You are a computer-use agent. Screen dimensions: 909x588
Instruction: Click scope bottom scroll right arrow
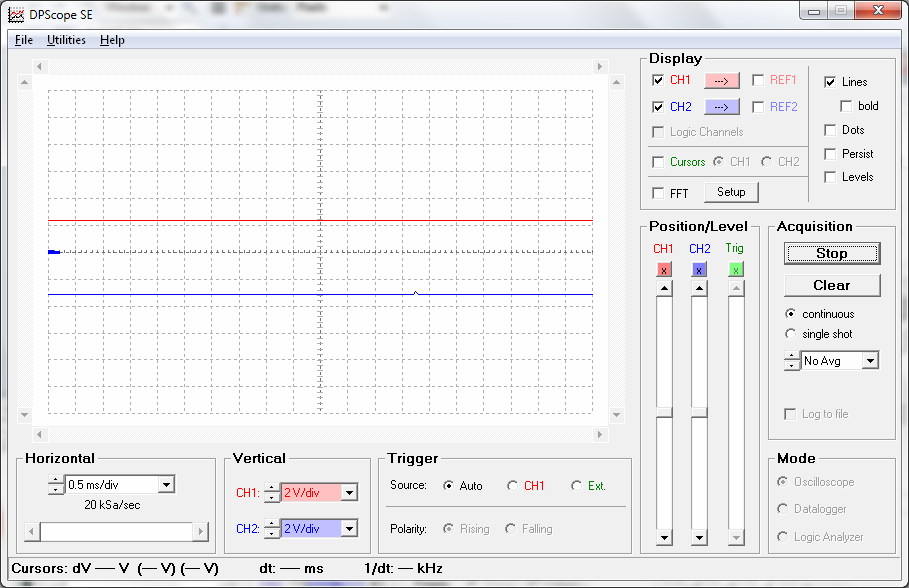[600, 434]
